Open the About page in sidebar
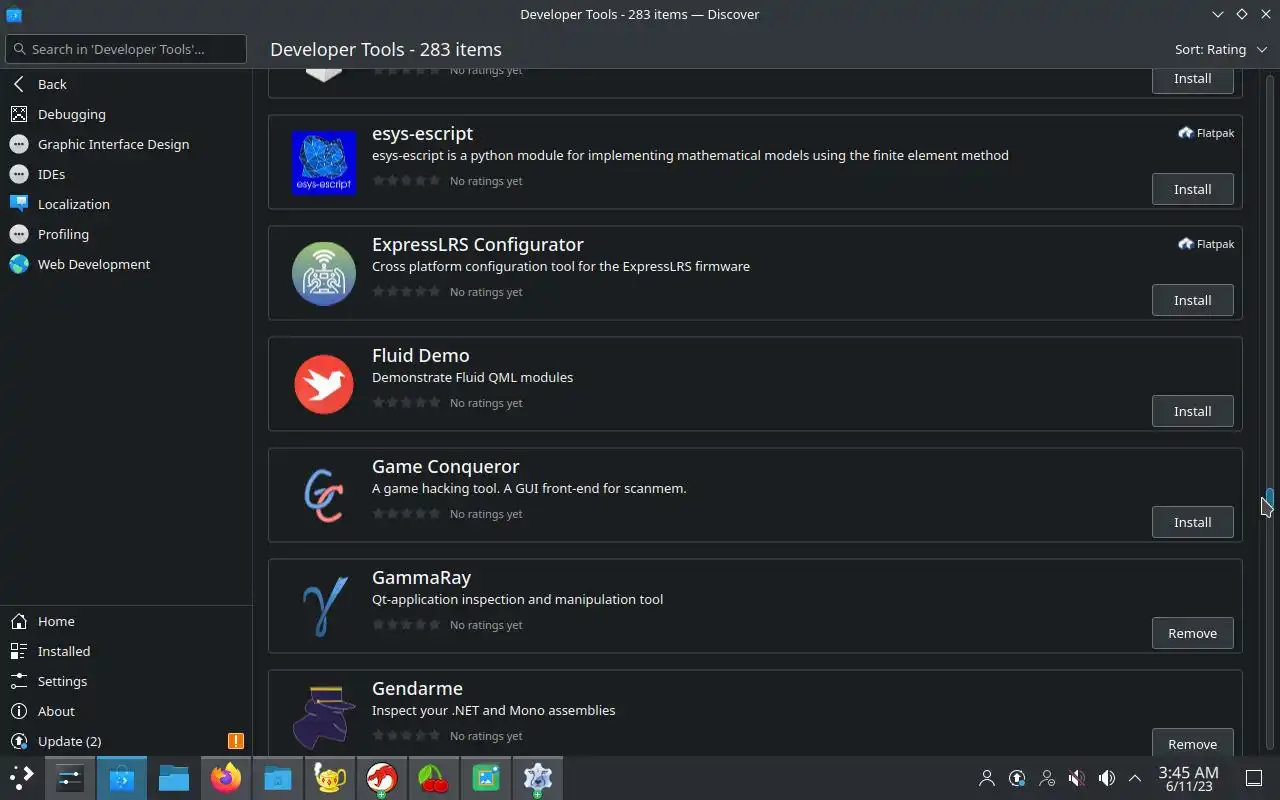 (126, 711)
